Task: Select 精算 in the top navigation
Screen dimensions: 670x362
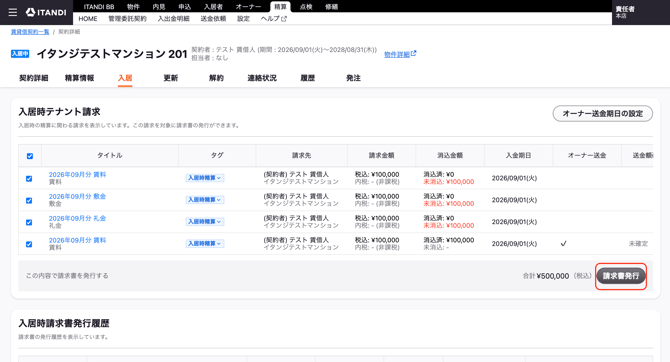Action: coord(280,6)
